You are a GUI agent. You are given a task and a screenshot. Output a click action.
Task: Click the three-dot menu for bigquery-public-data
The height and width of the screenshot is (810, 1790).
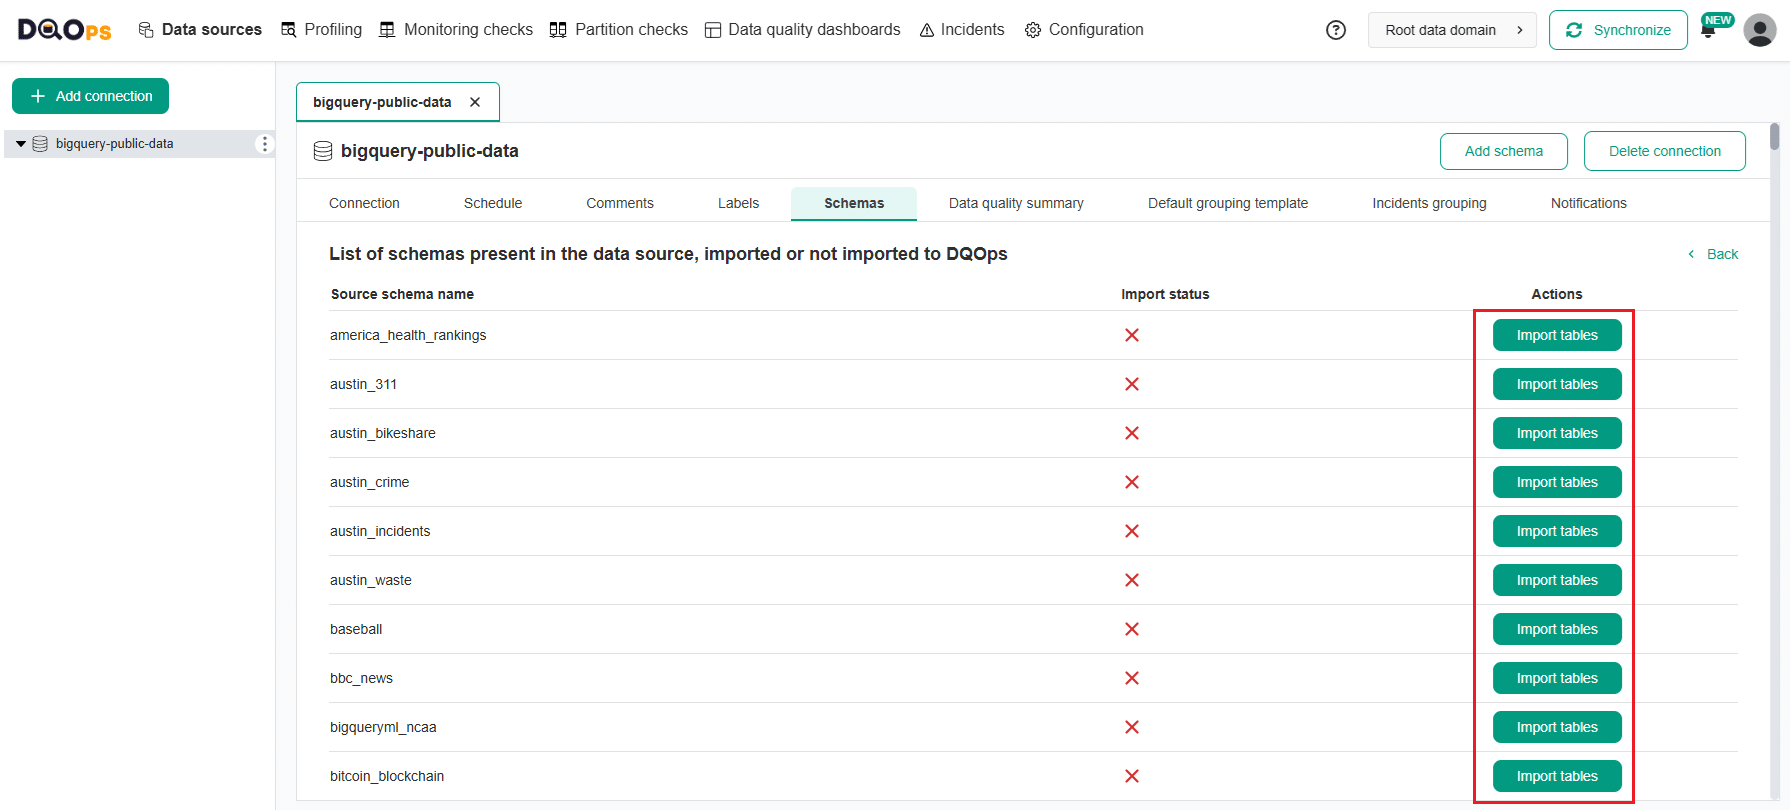click(264, 144)
